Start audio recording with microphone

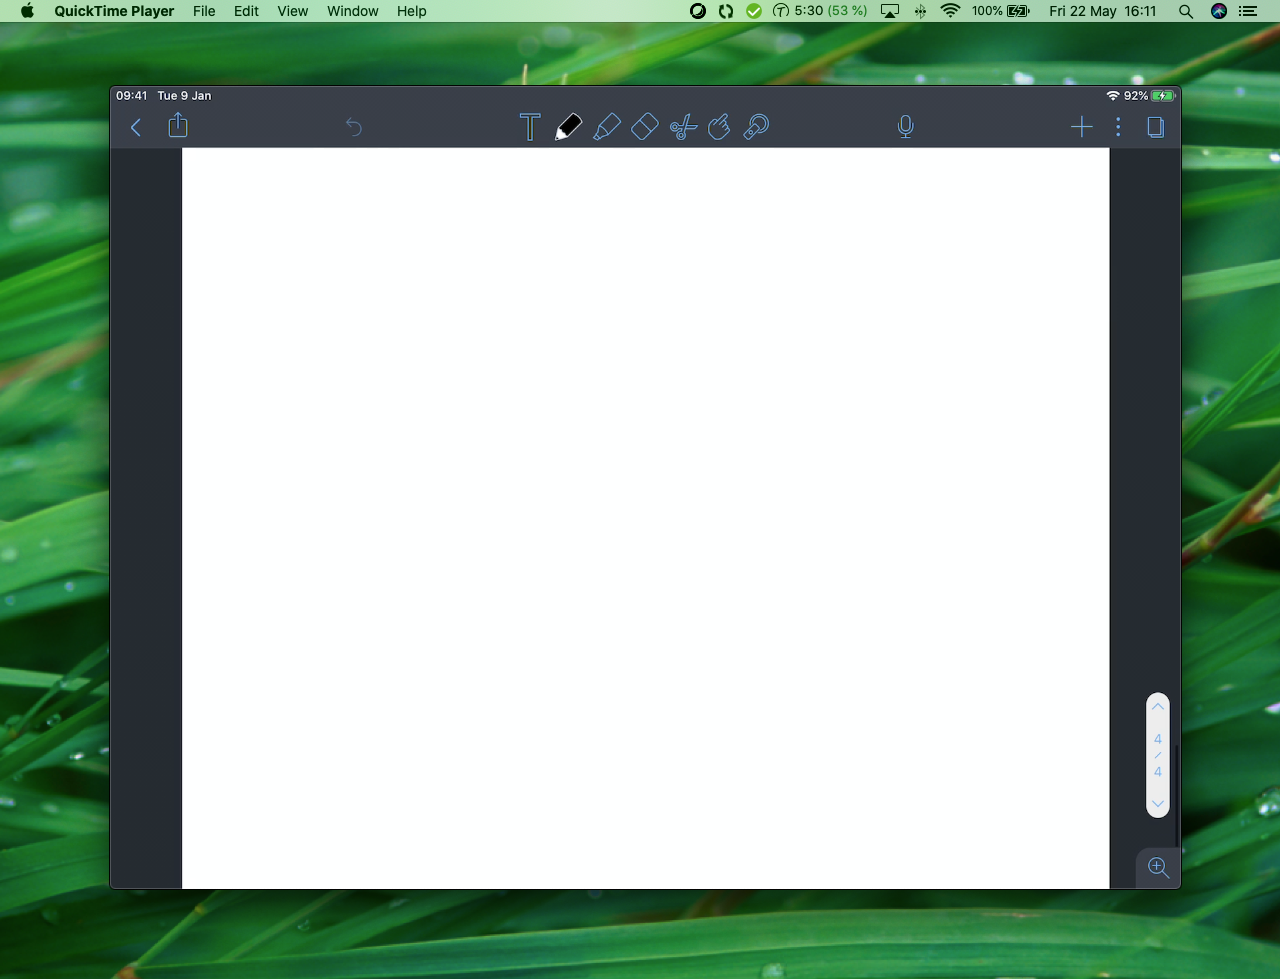pyautogui.click(x=906, y=127)
